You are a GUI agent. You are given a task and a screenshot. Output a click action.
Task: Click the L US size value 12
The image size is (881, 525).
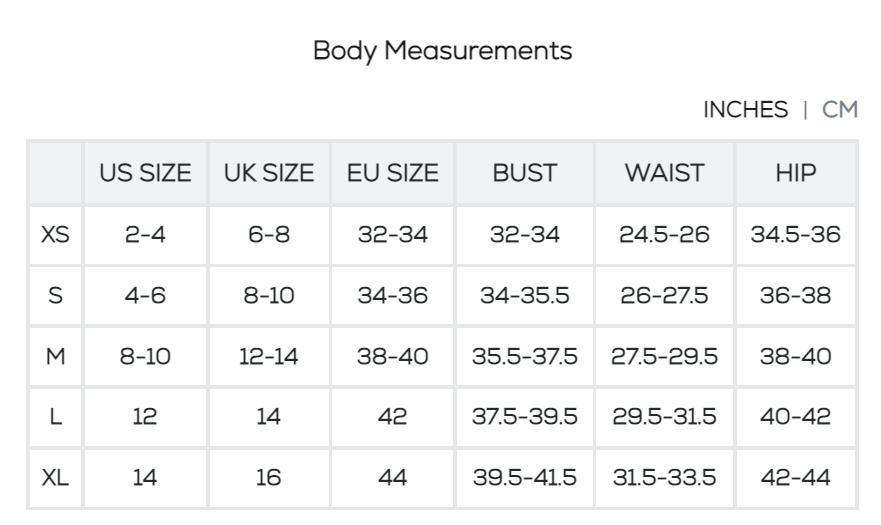point(145,418)
